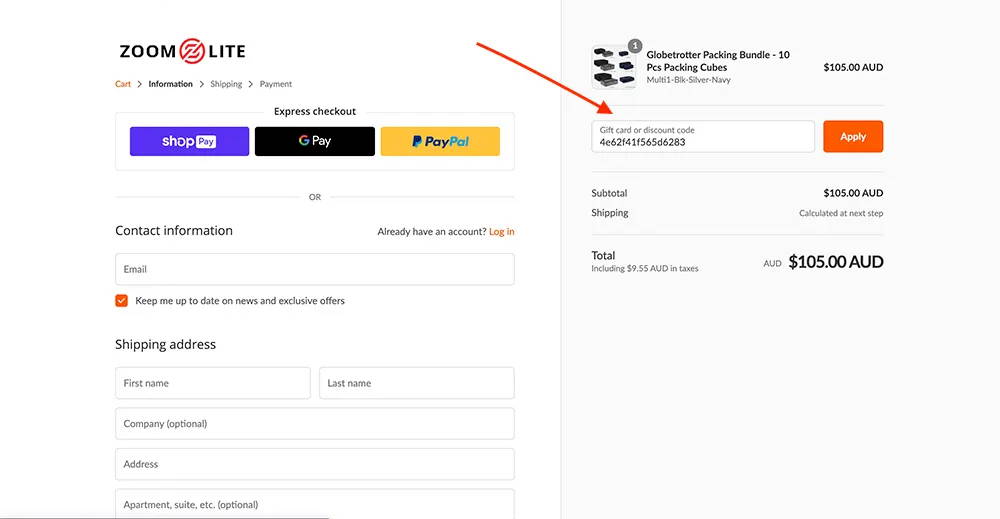The width and height of the screenshot is (1000, 519).
Task: Open the Zoomlite logo homepage
Action: 182,51
